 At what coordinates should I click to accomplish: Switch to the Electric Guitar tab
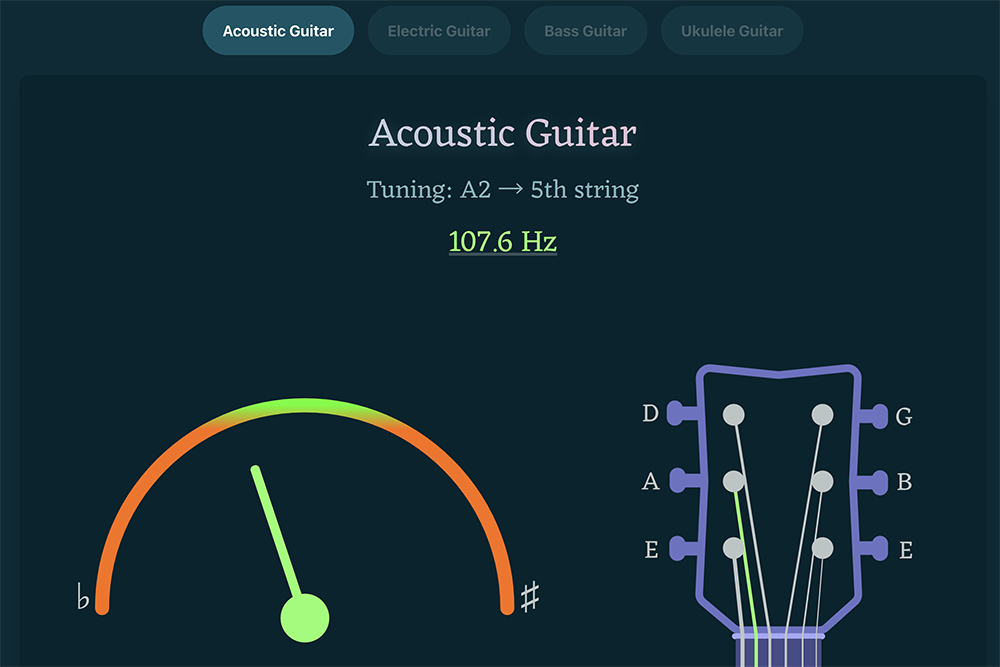click(439, 31)
